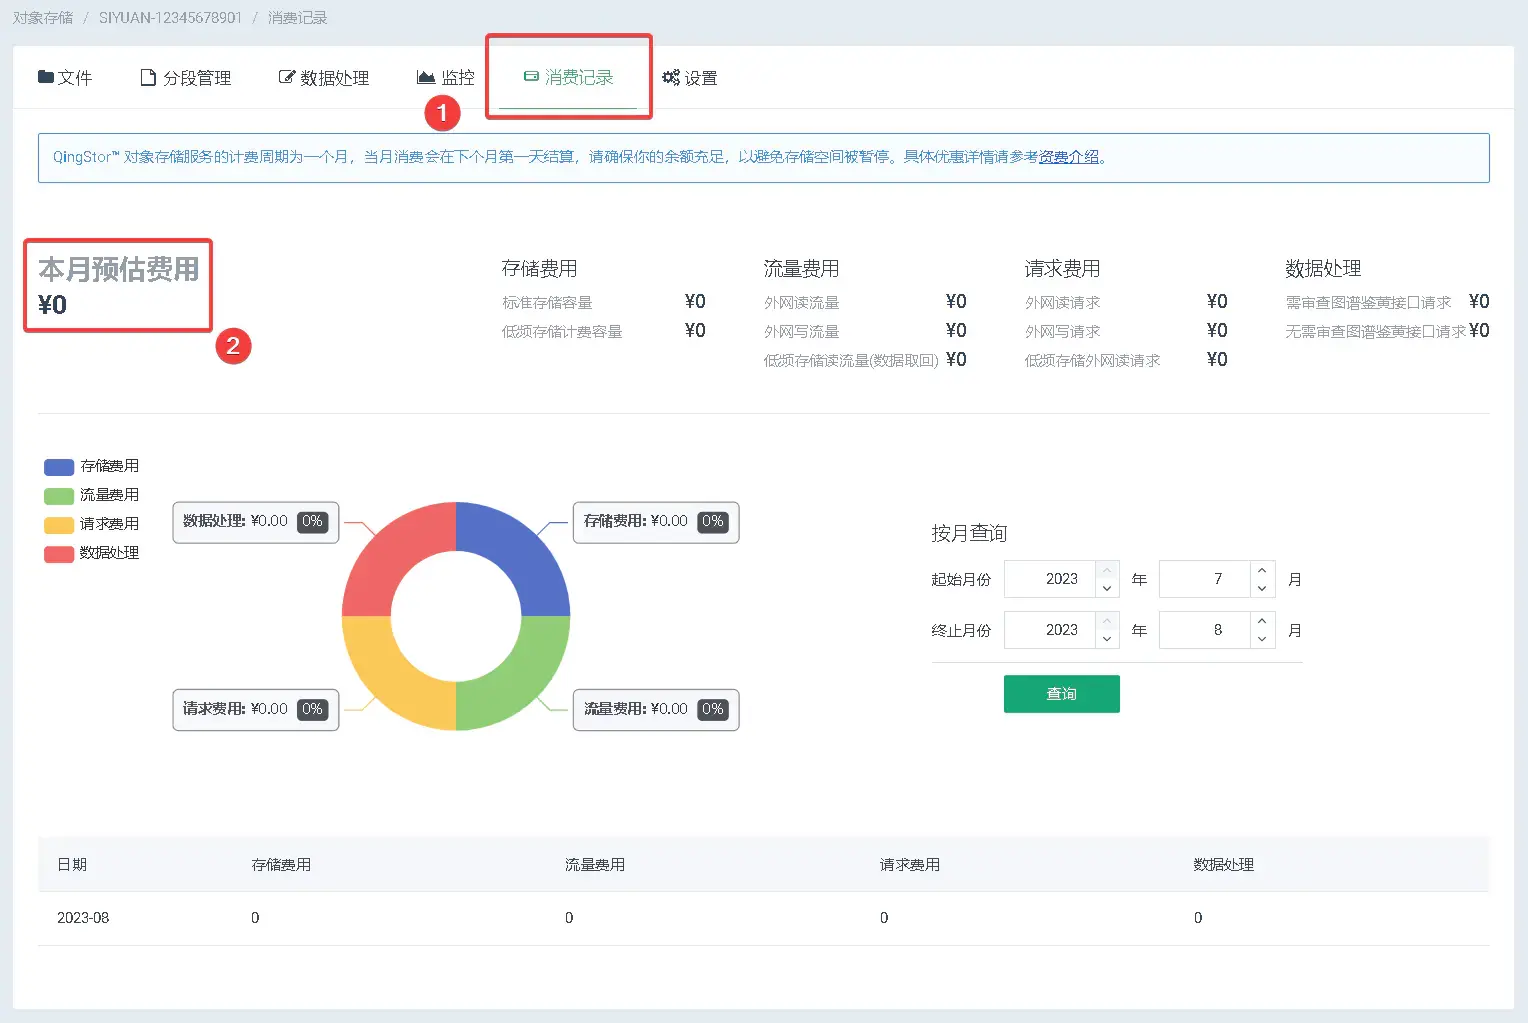Decrease the end month 8 with stepper
This screenshot has height=1023, width=1528.
pos(1261,637)
